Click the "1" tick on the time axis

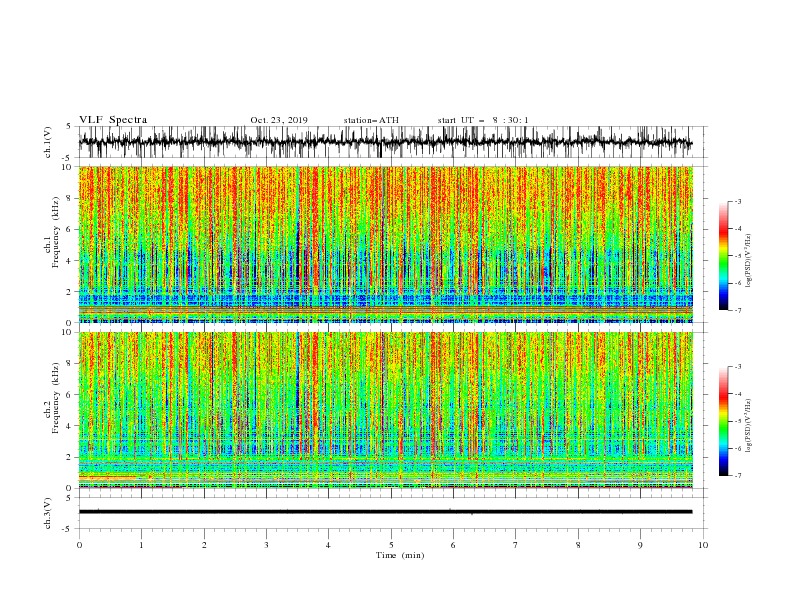[141, 545]
